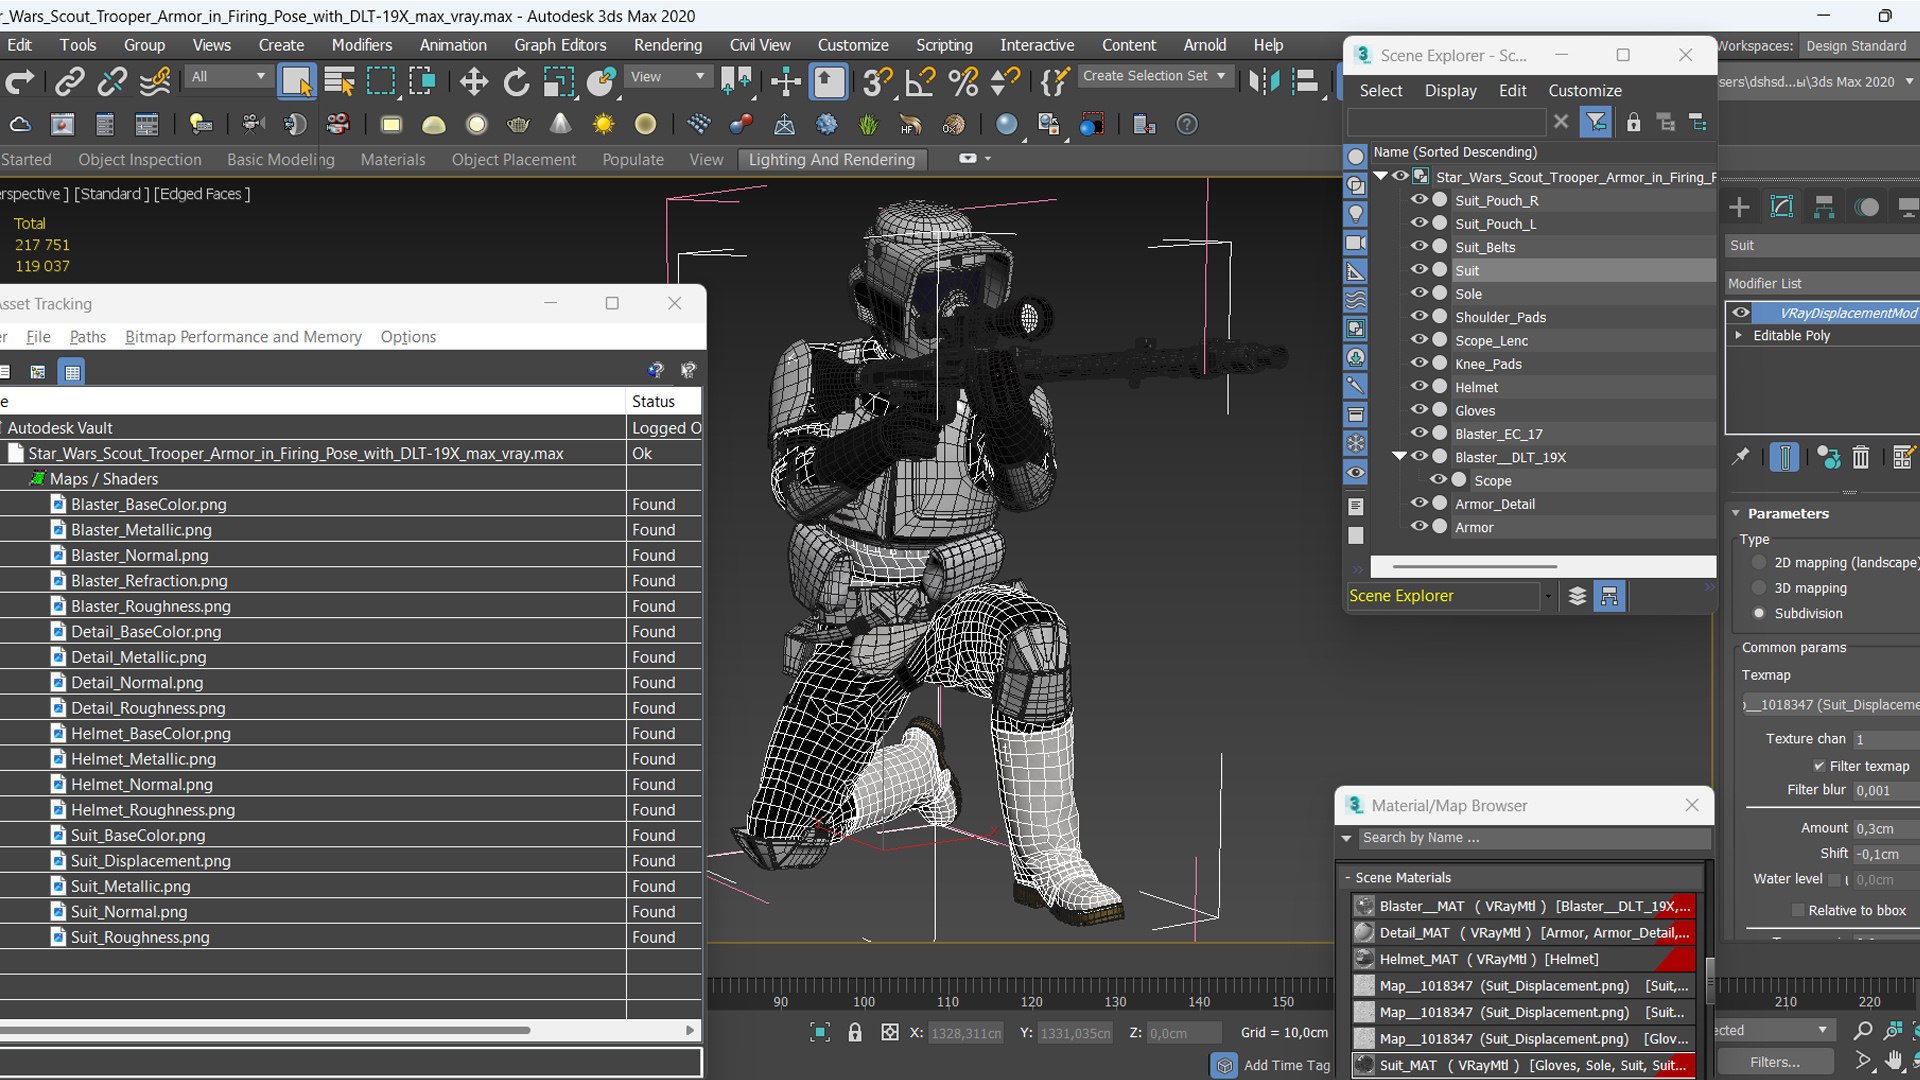Switch to Lighting And Rendering tab
This screenshot has width=1920, height=1080.
tap(831, 159)
